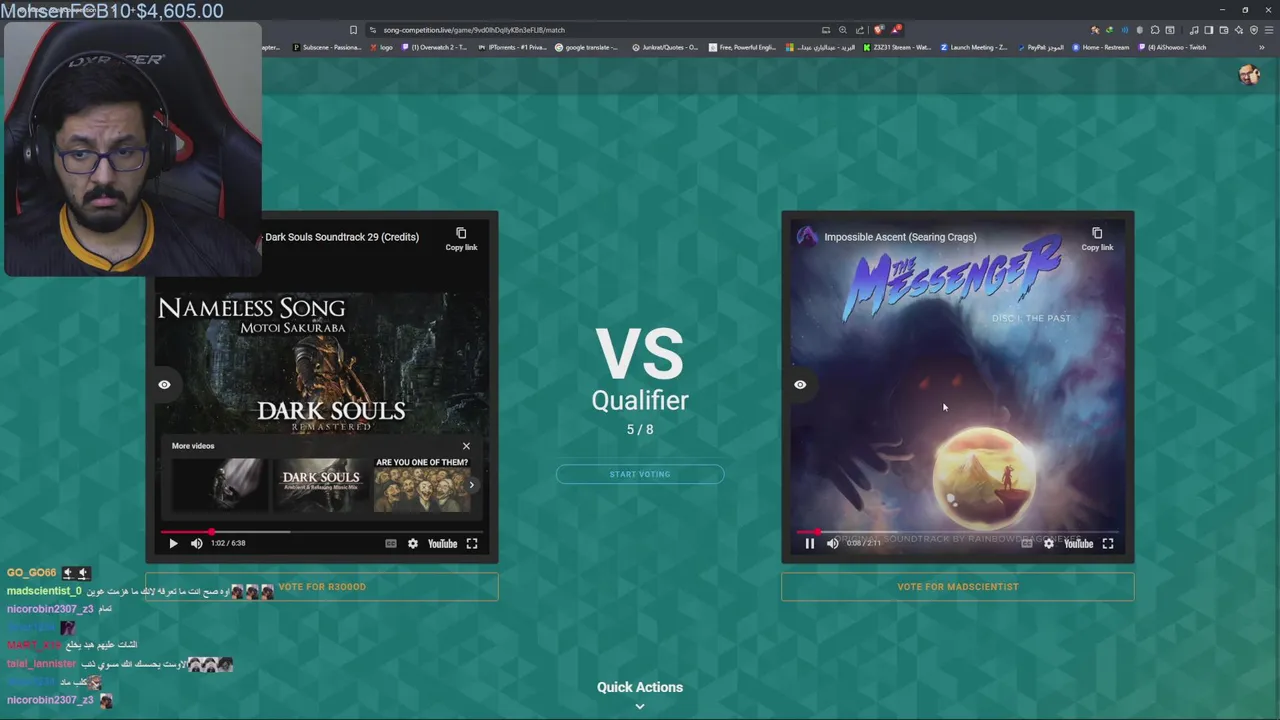Open Junkrat/Quotes bookmark

click(665, 47)
